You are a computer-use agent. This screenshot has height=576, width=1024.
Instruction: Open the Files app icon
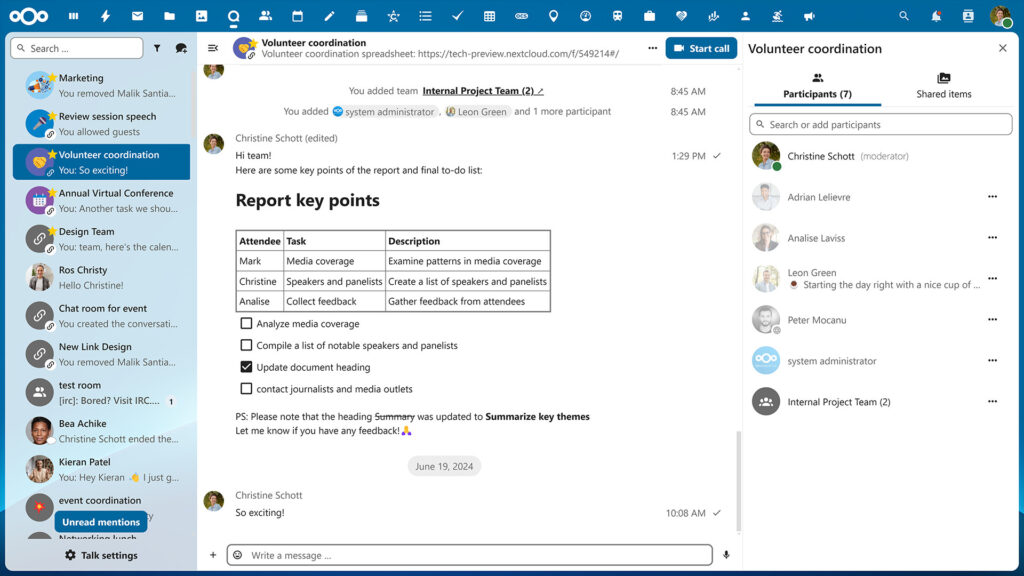pos(169,14)
